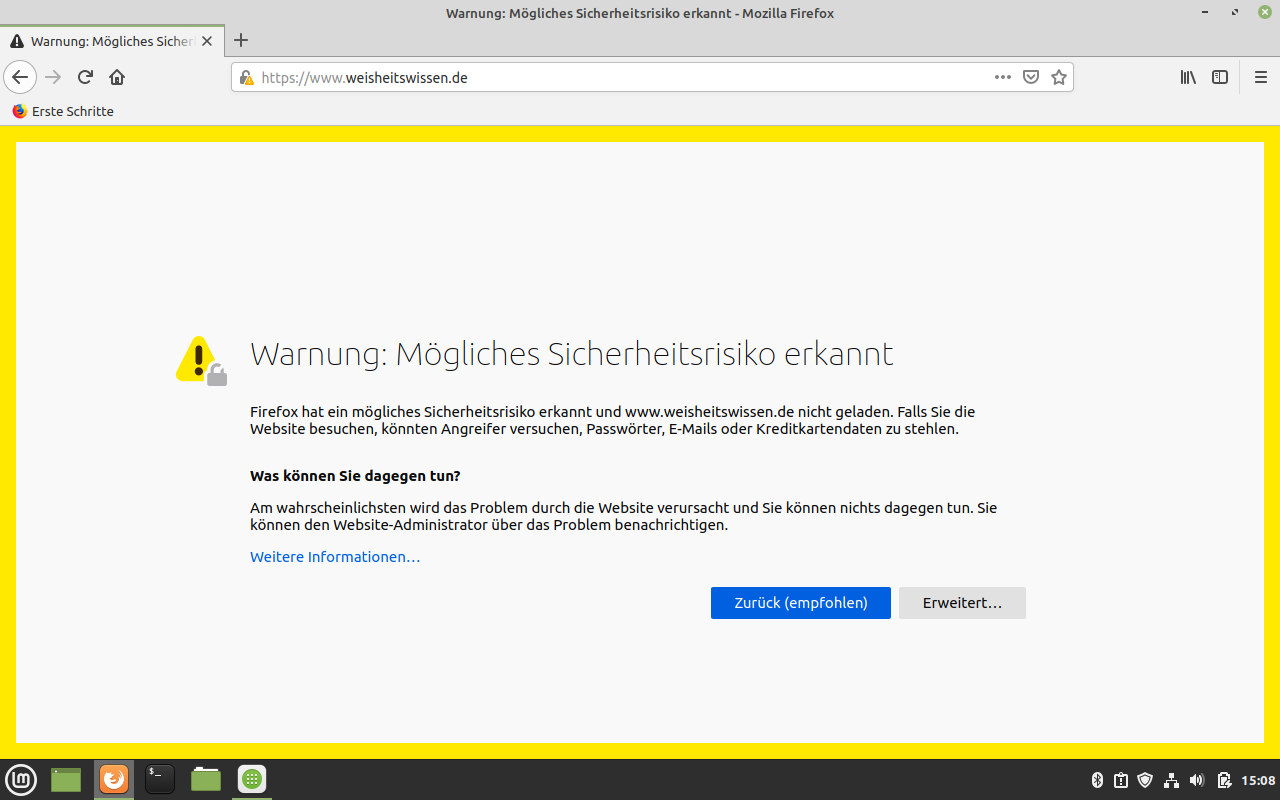Bookmark this page with the star
Viewport: 1280px width, 800px height.
[1059, 77]
